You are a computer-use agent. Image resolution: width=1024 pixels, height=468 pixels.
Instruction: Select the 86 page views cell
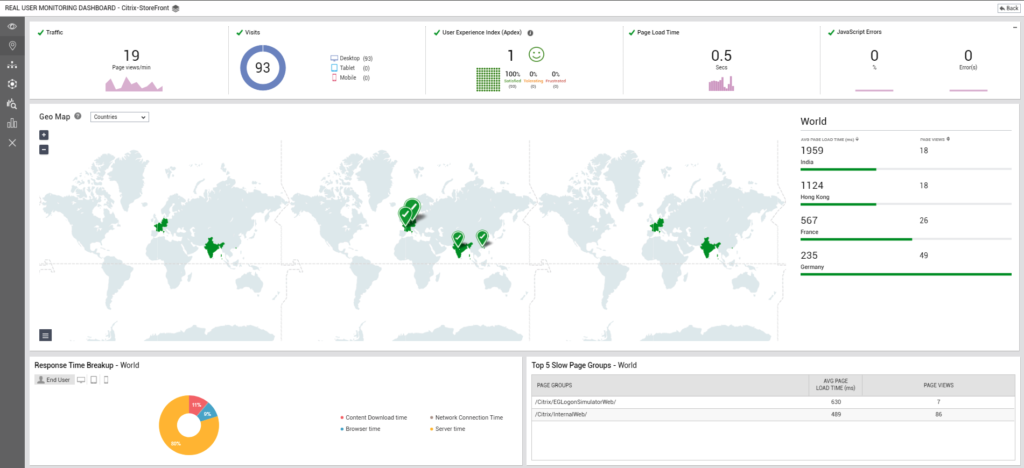tap(938, 414)
